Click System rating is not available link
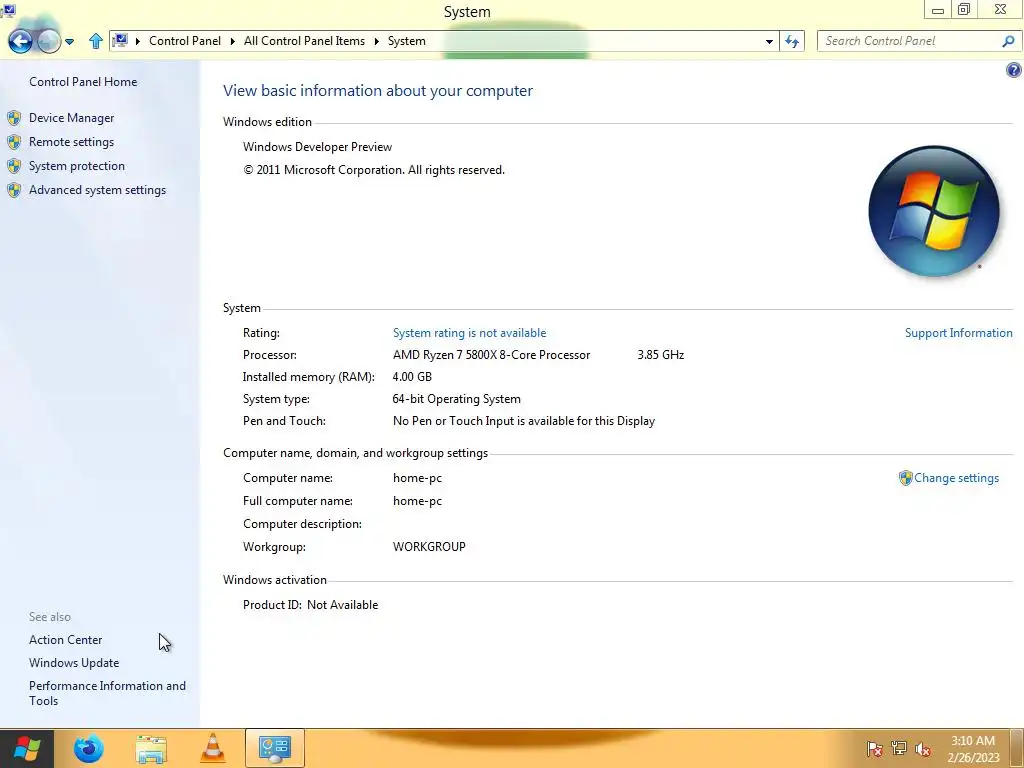 click(x=469, y=333)
